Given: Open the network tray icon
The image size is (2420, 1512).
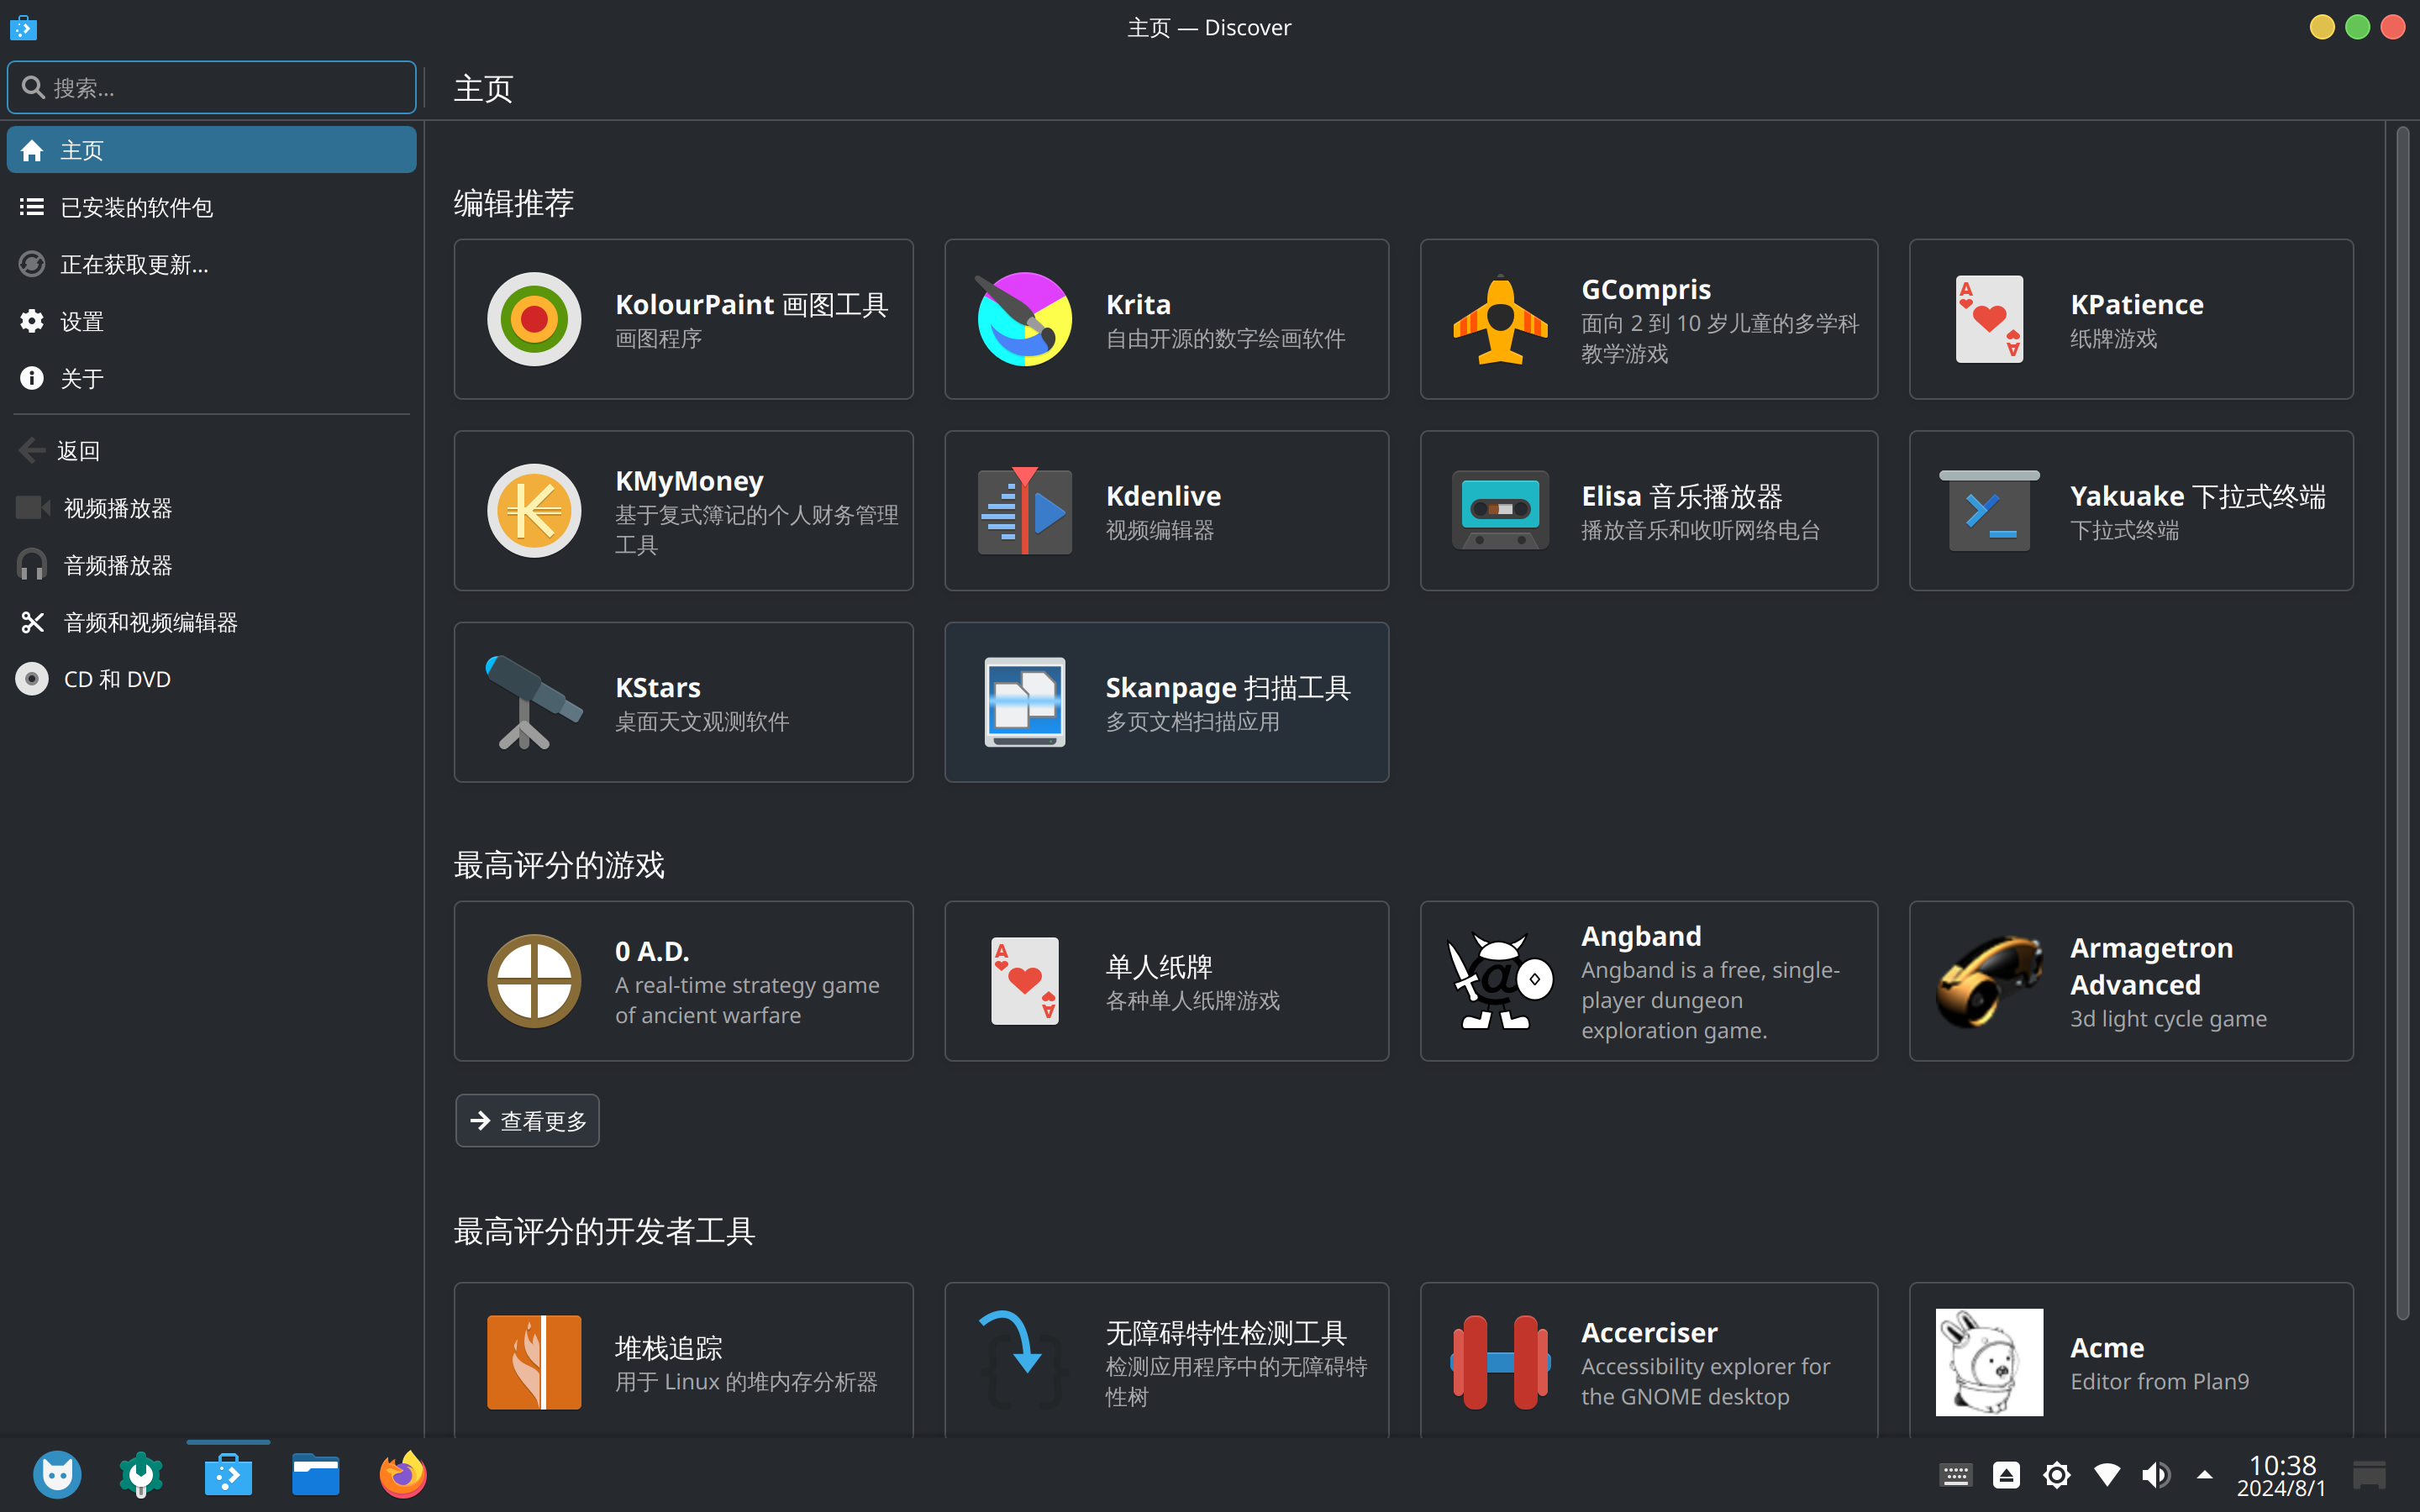Looking at the screenshot, I should click(2107, 1475).
